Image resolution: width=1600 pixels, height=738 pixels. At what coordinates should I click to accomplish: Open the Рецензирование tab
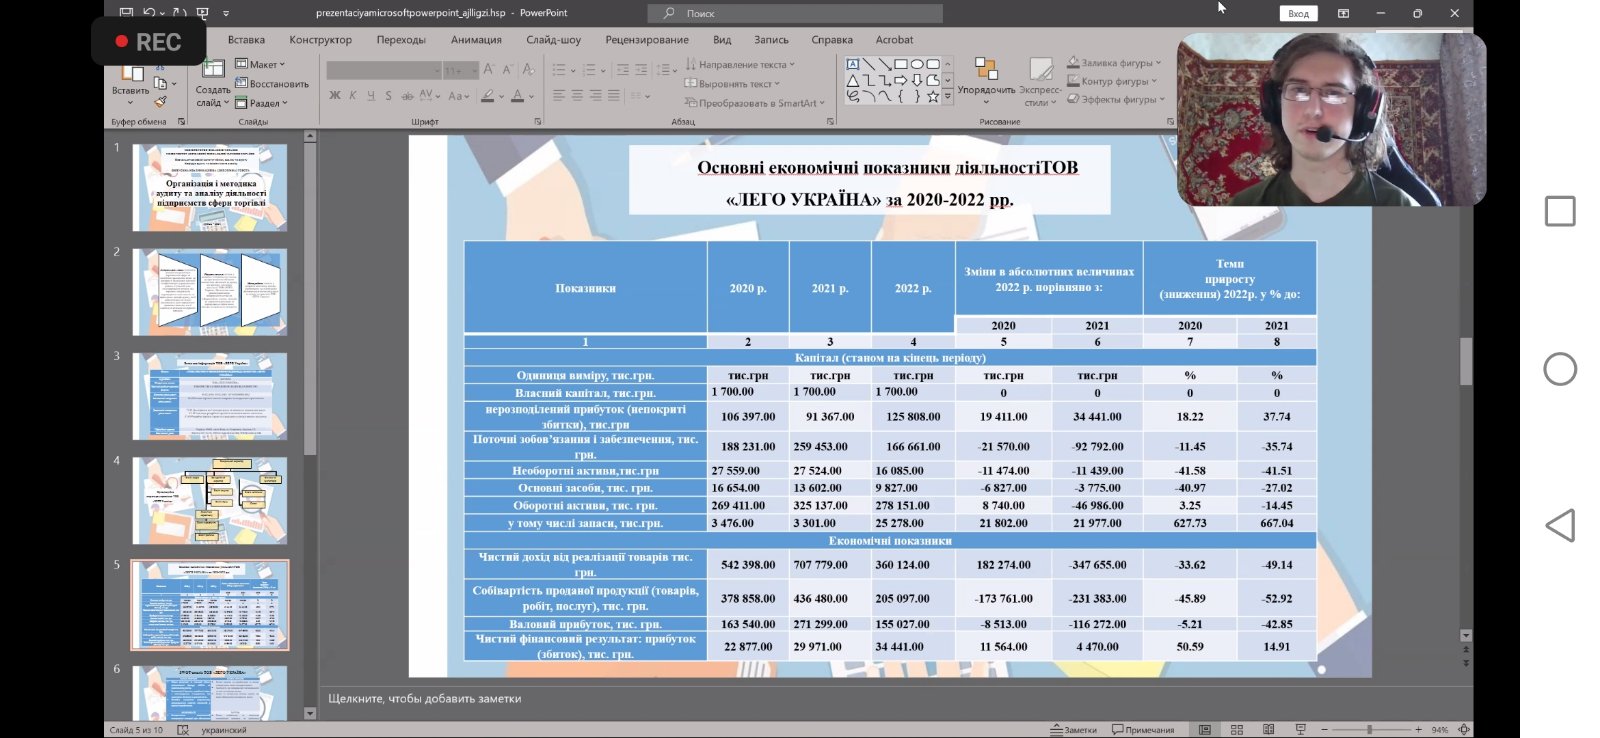point(646,40)
